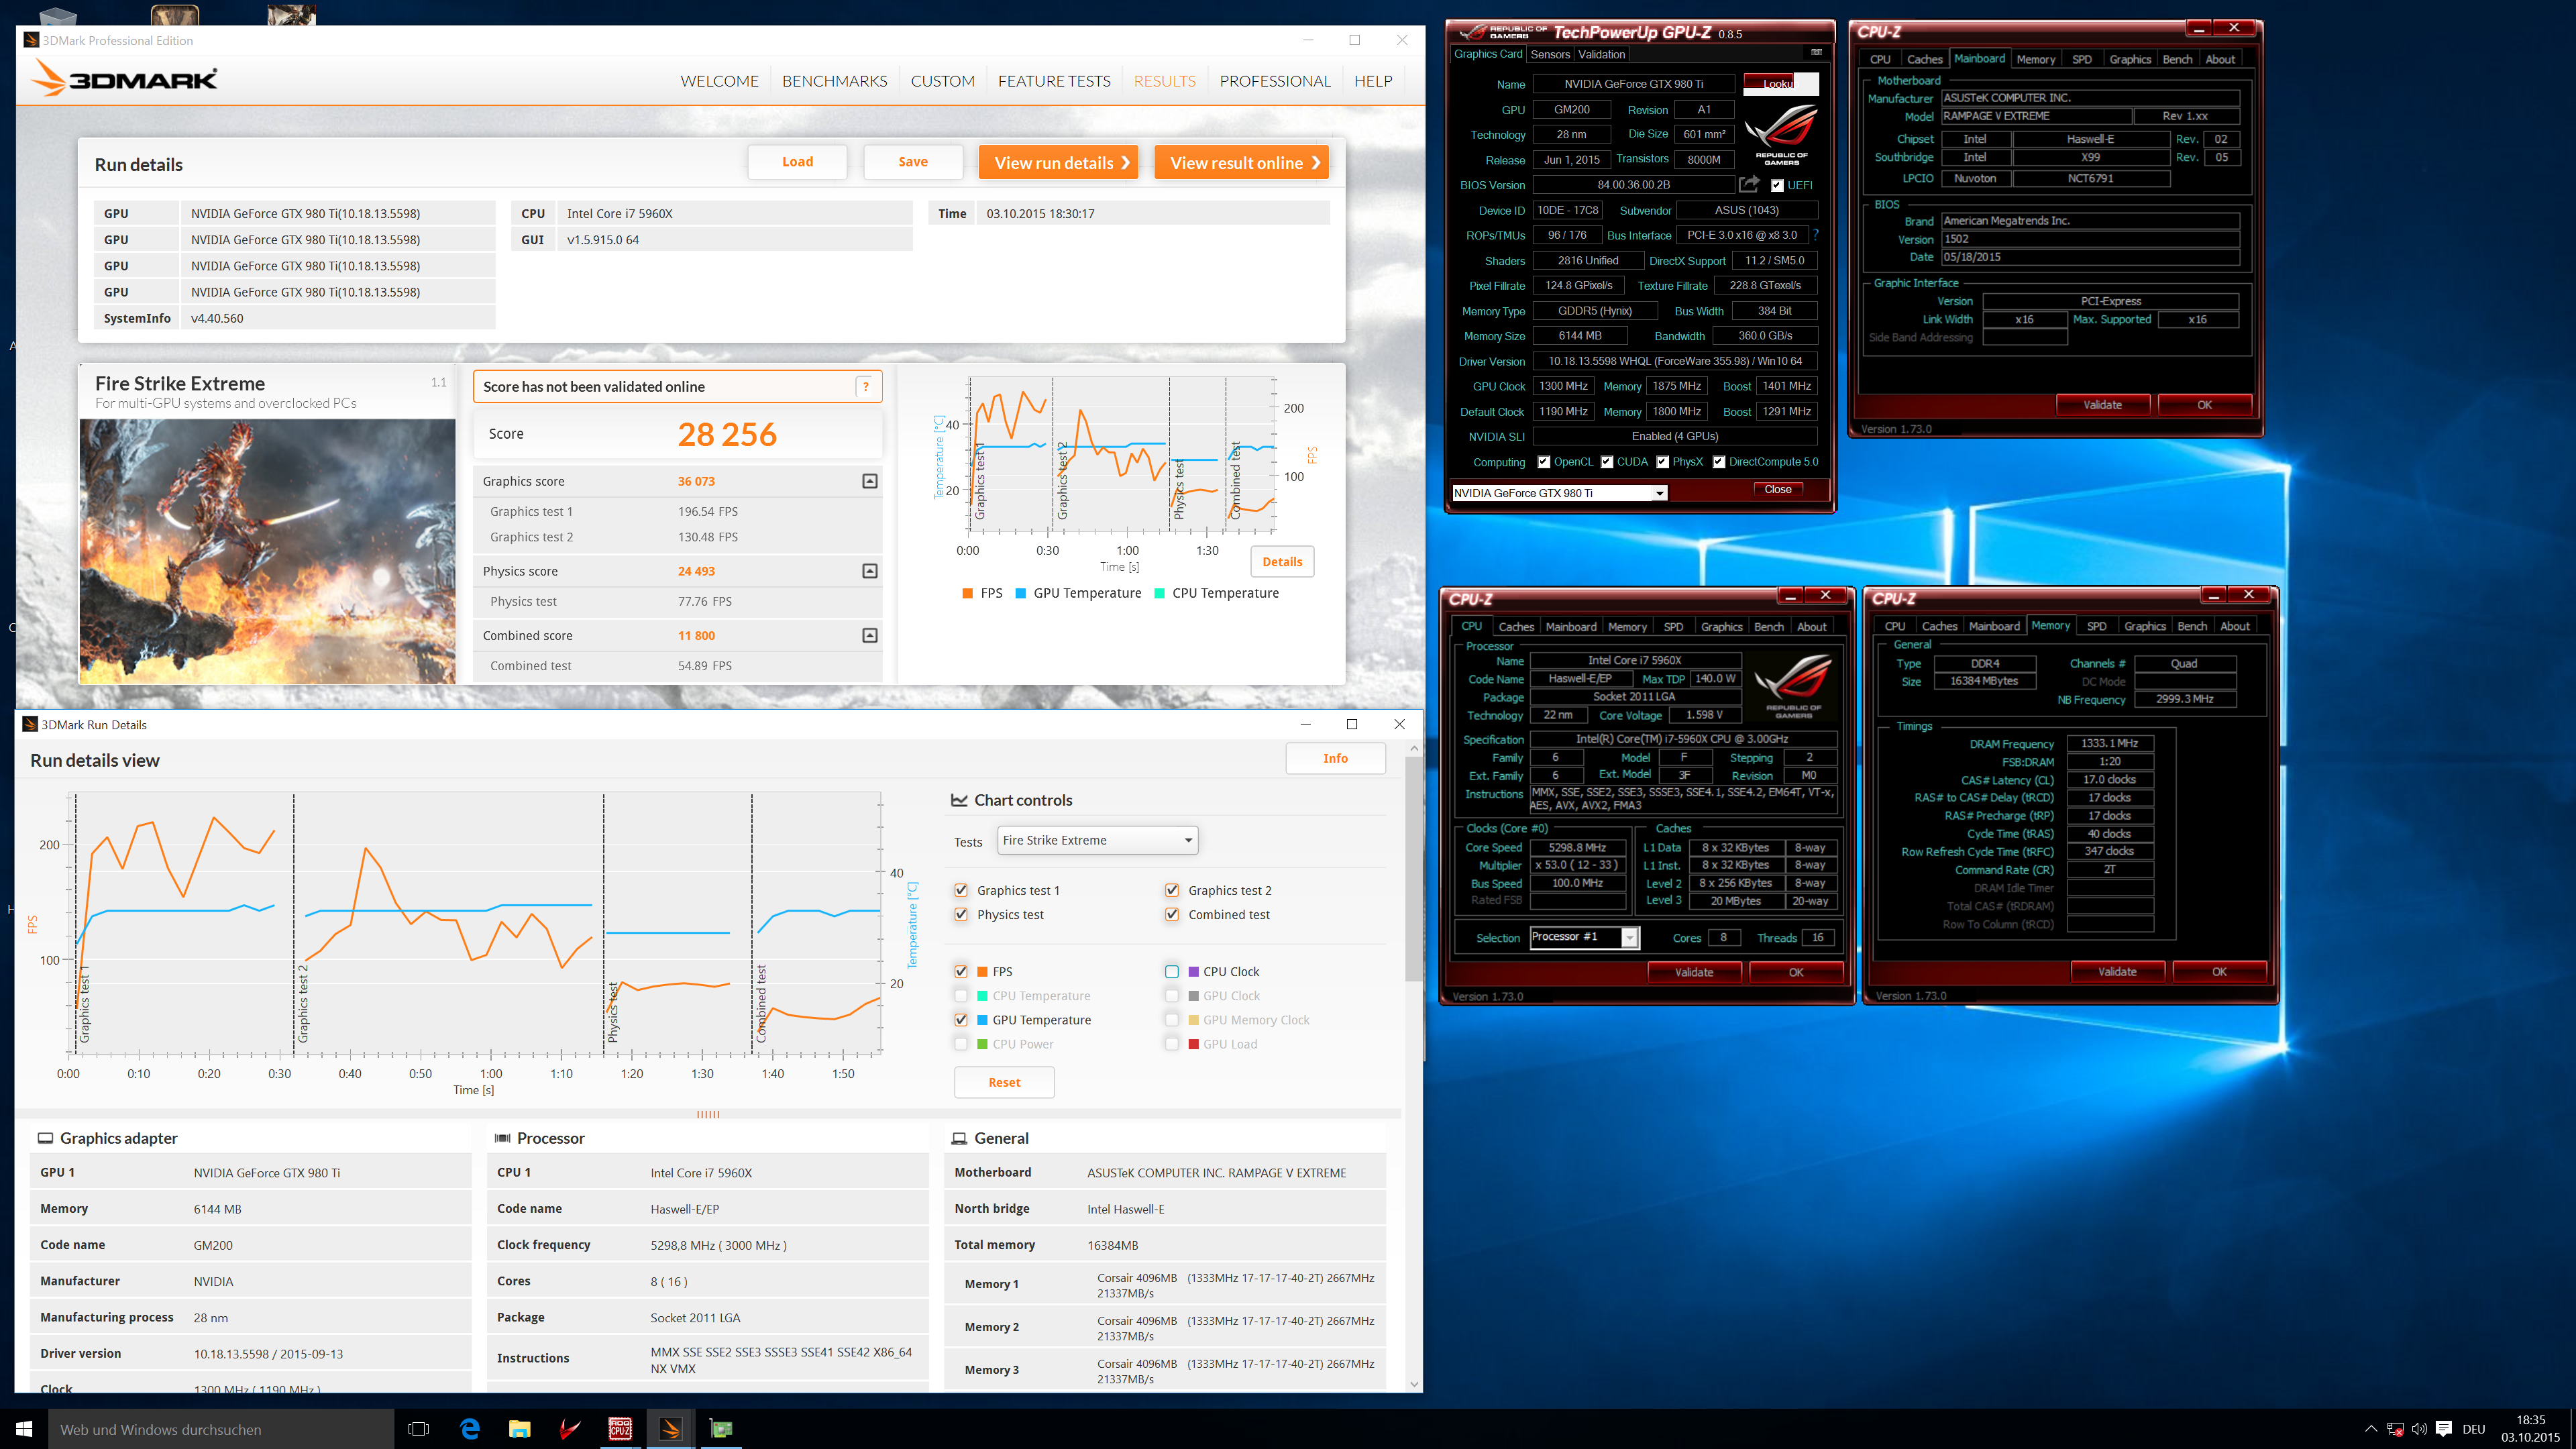Disable the GPU Temperature chart series
Viewport: 2576px width, 1449px height.
click(x=961, y=1020)
